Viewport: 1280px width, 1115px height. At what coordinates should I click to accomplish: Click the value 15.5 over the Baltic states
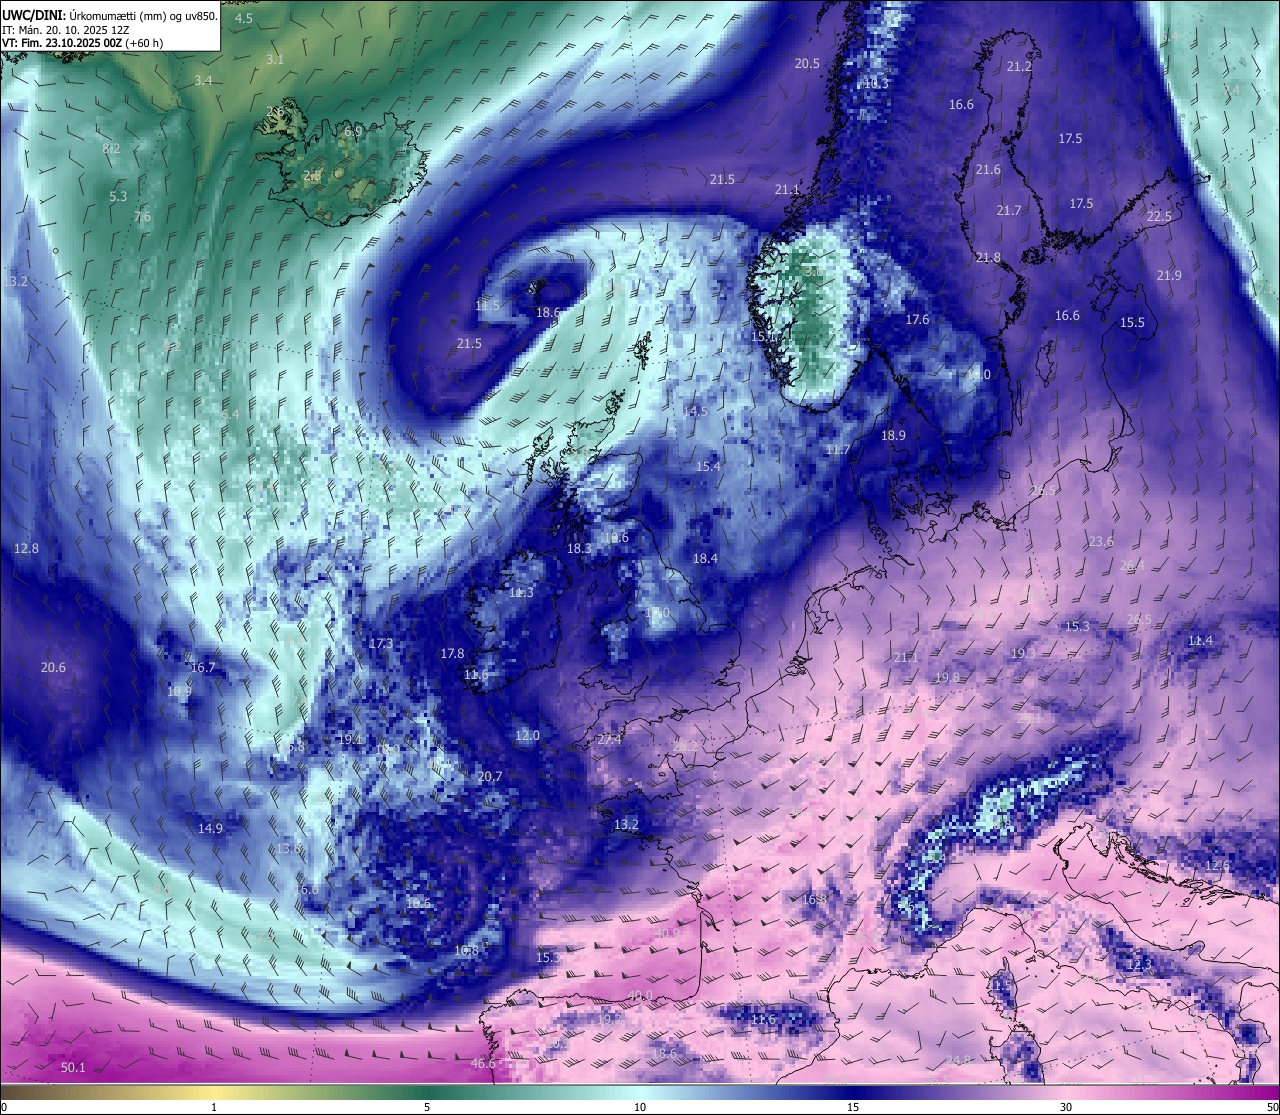click(1132, 323)
